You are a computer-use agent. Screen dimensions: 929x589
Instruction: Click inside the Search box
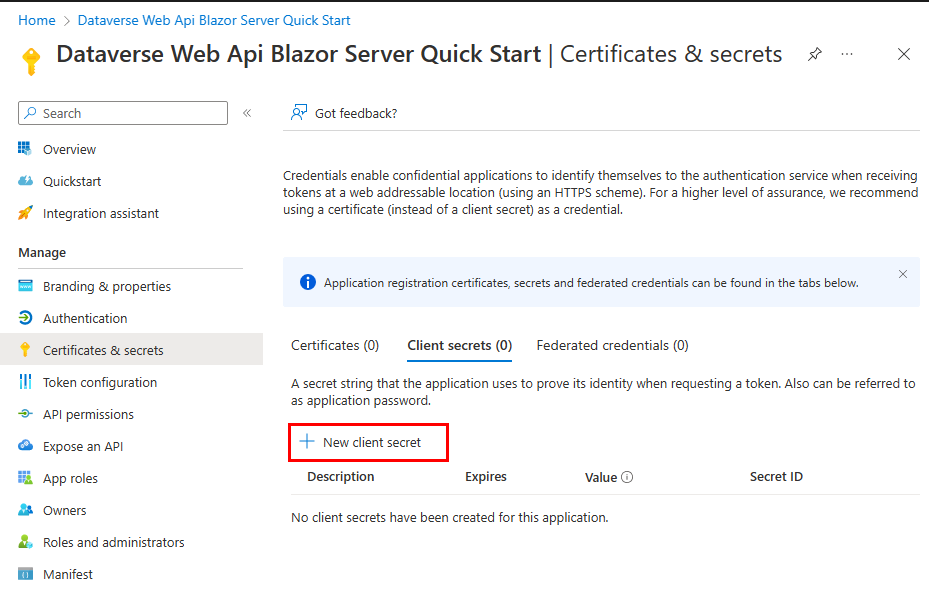120,113
